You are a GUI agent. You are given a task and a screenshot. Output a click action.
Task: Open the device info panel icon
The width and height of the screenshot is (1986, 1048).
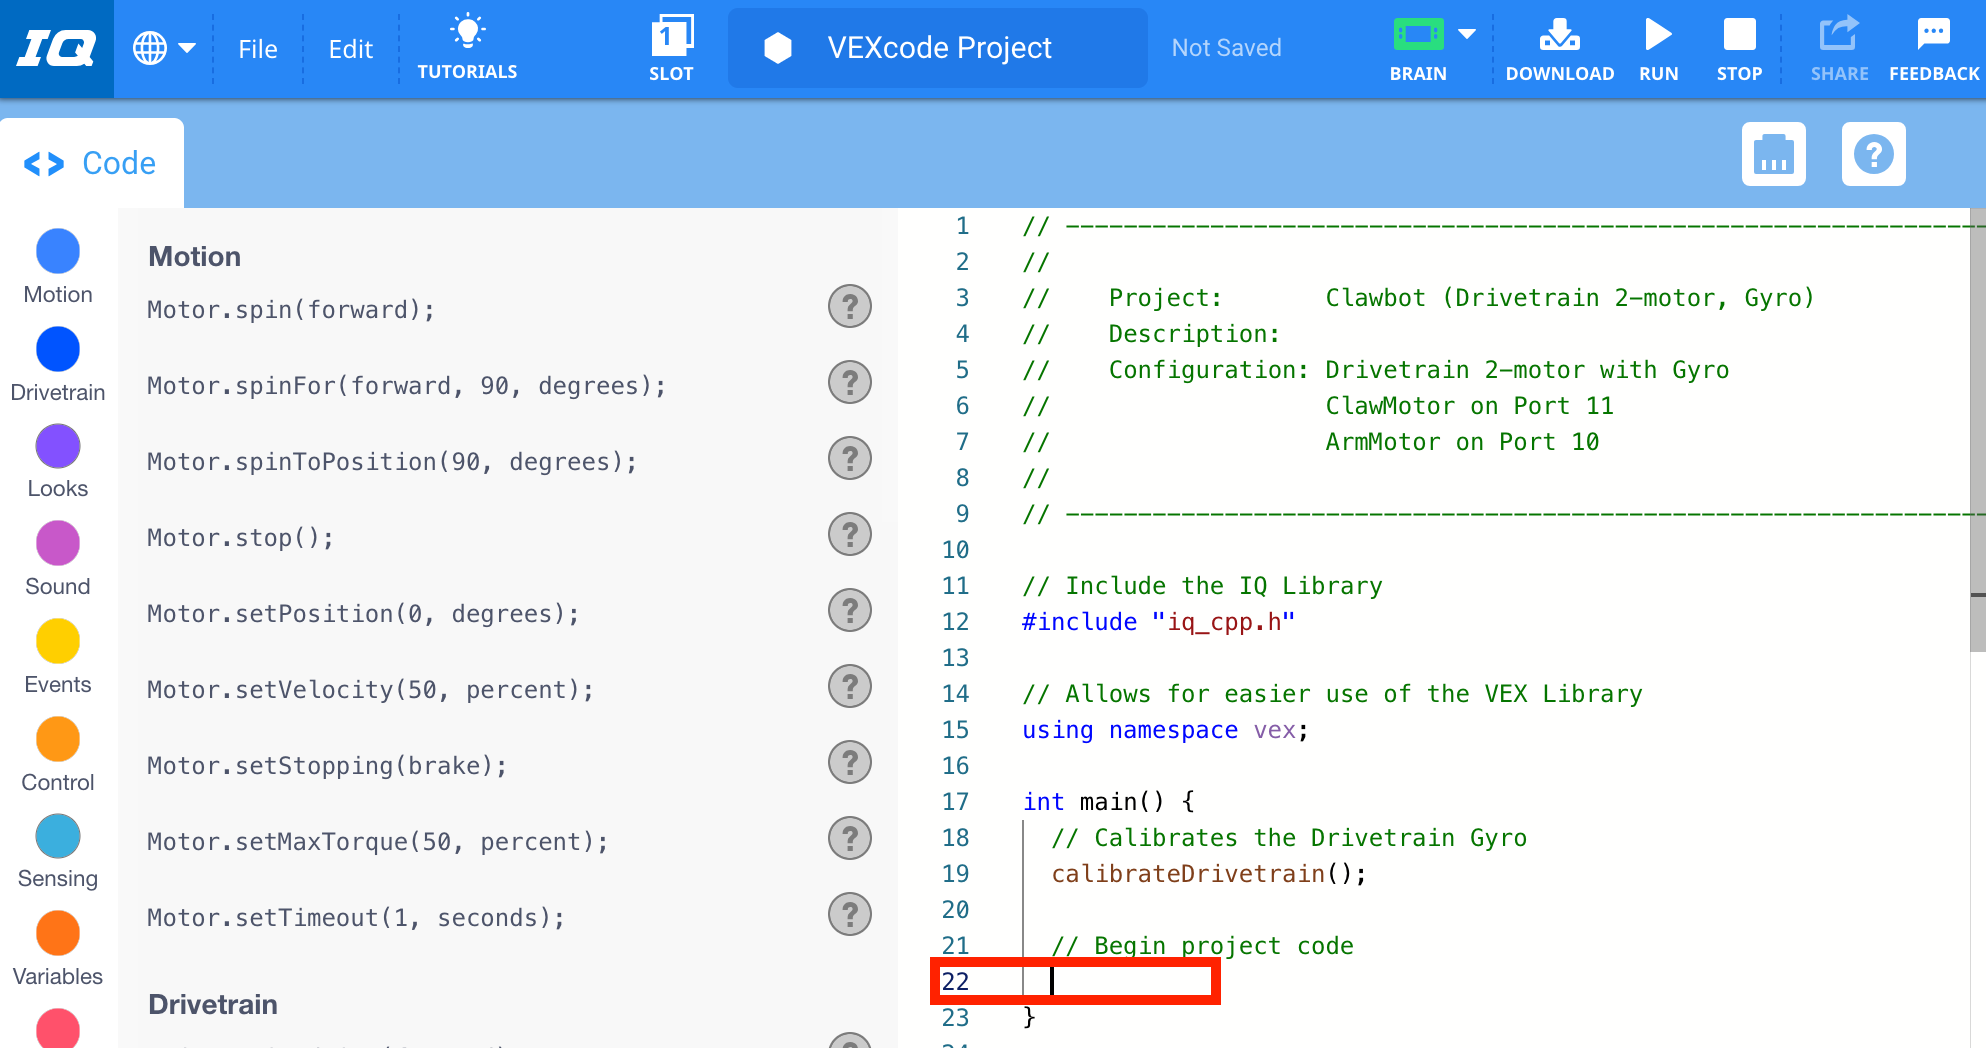coord(1773,154)
